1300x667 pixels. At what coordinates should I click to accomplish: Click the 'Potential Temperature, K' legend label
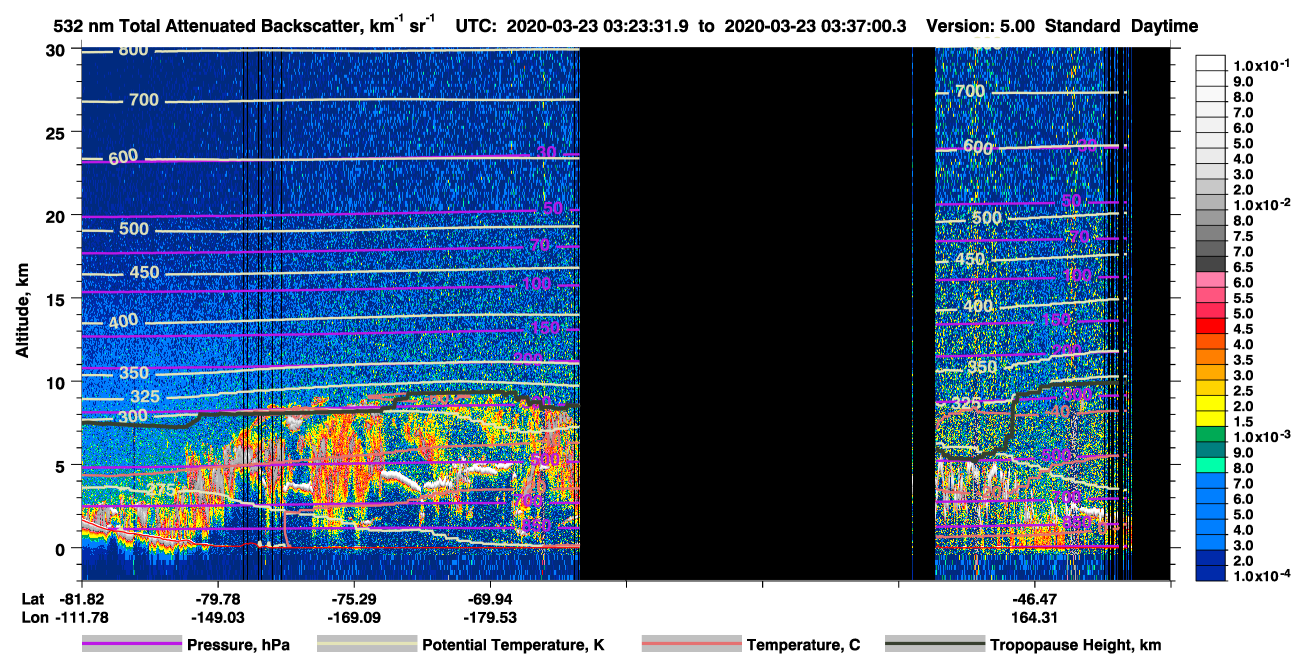pyautogui.click(x=513, y=645)
